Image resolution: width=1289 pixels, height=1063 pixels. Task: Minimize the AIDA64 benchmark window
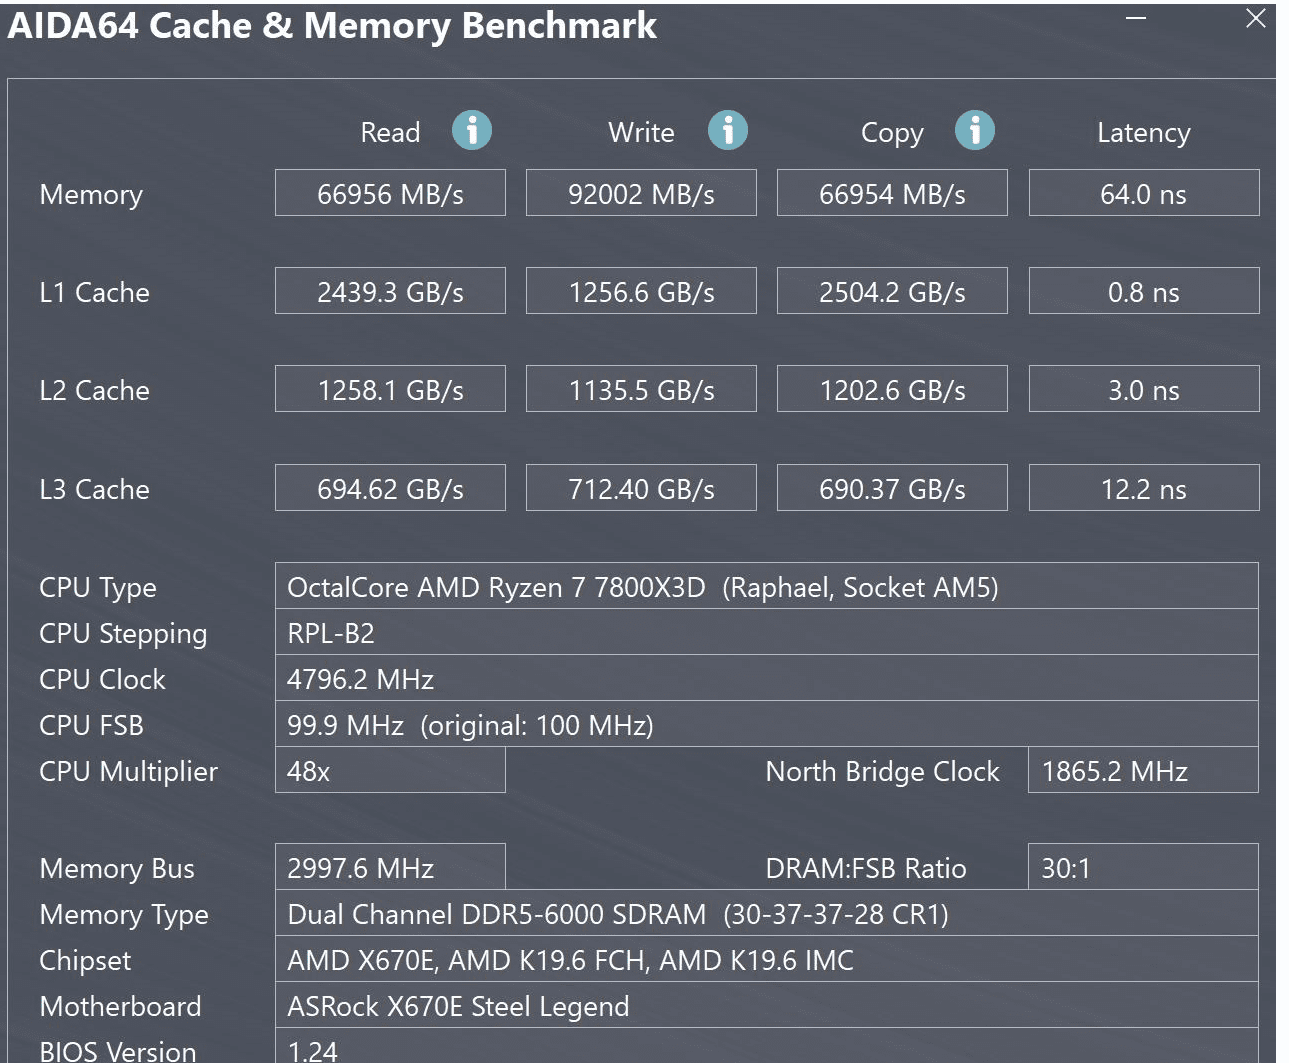(x=1136, y=18)
